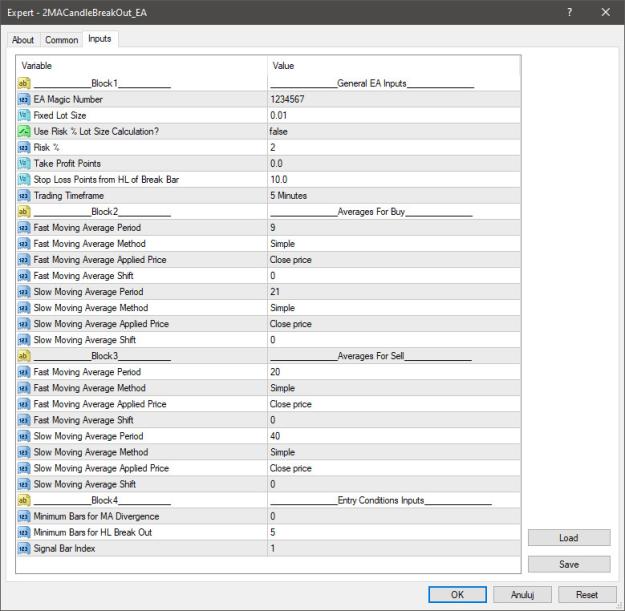
Task: Click the icon beside Signal Bar Index
Action: [x=24, y=548]
